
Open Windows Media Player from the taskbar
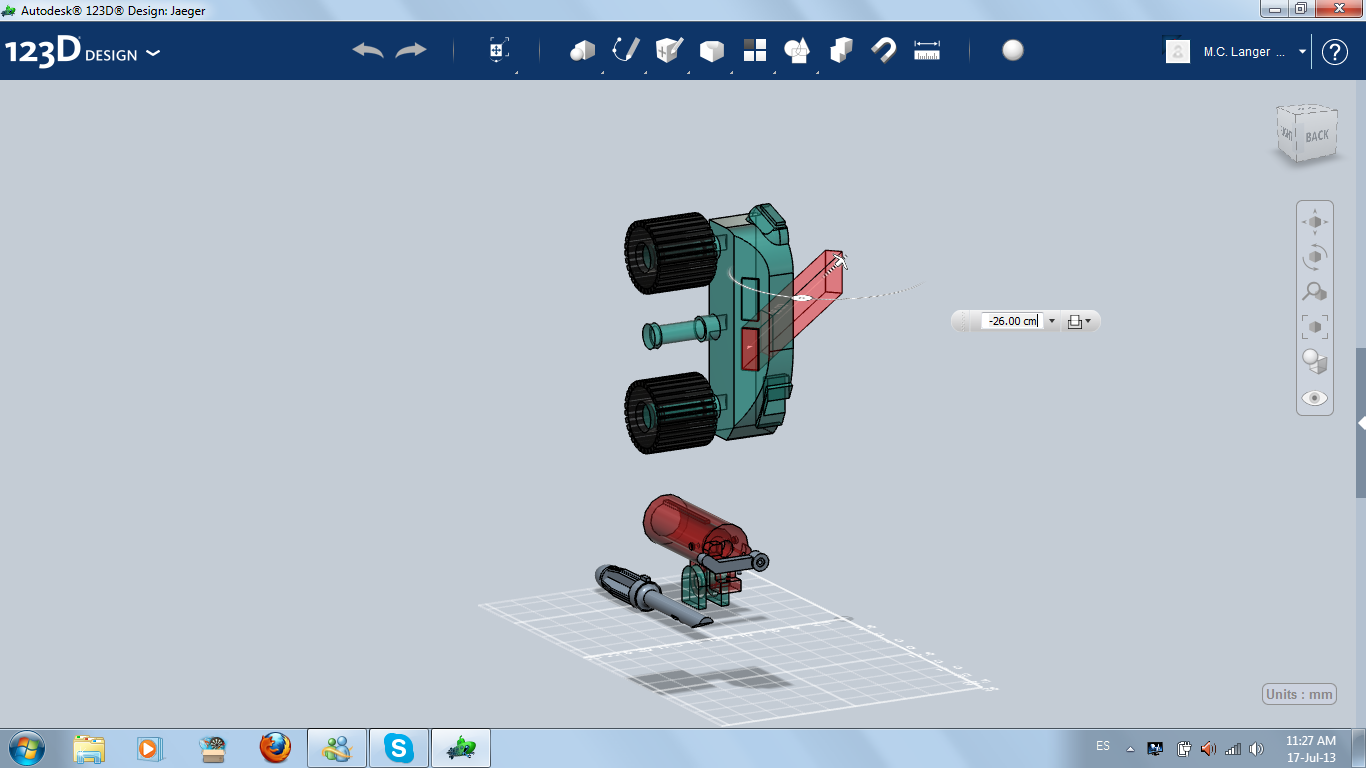[x=149, y=748]
